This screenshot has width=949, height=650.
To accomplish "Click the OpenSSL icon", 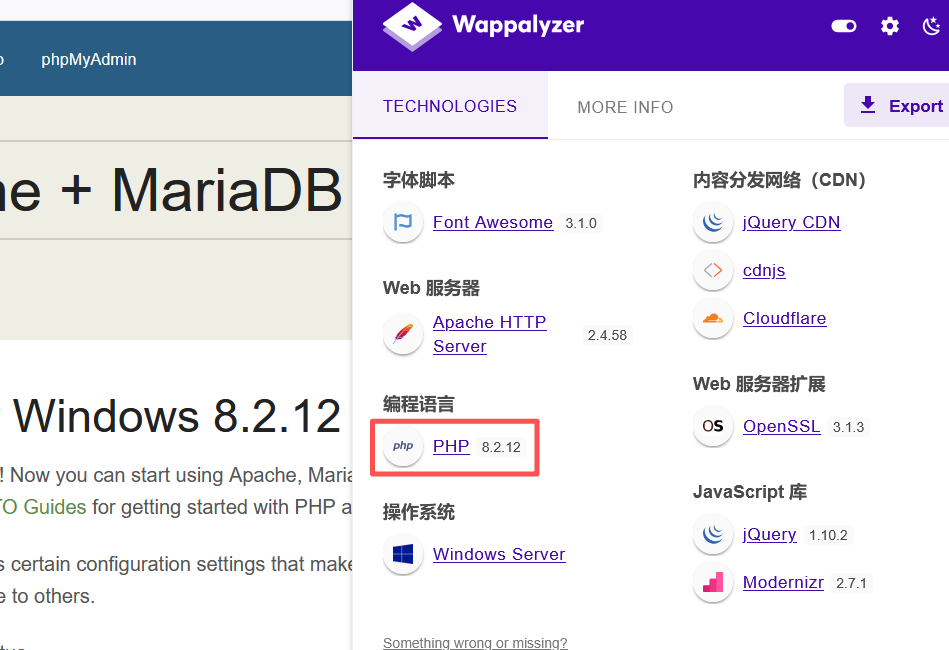I will click(713, 426).
